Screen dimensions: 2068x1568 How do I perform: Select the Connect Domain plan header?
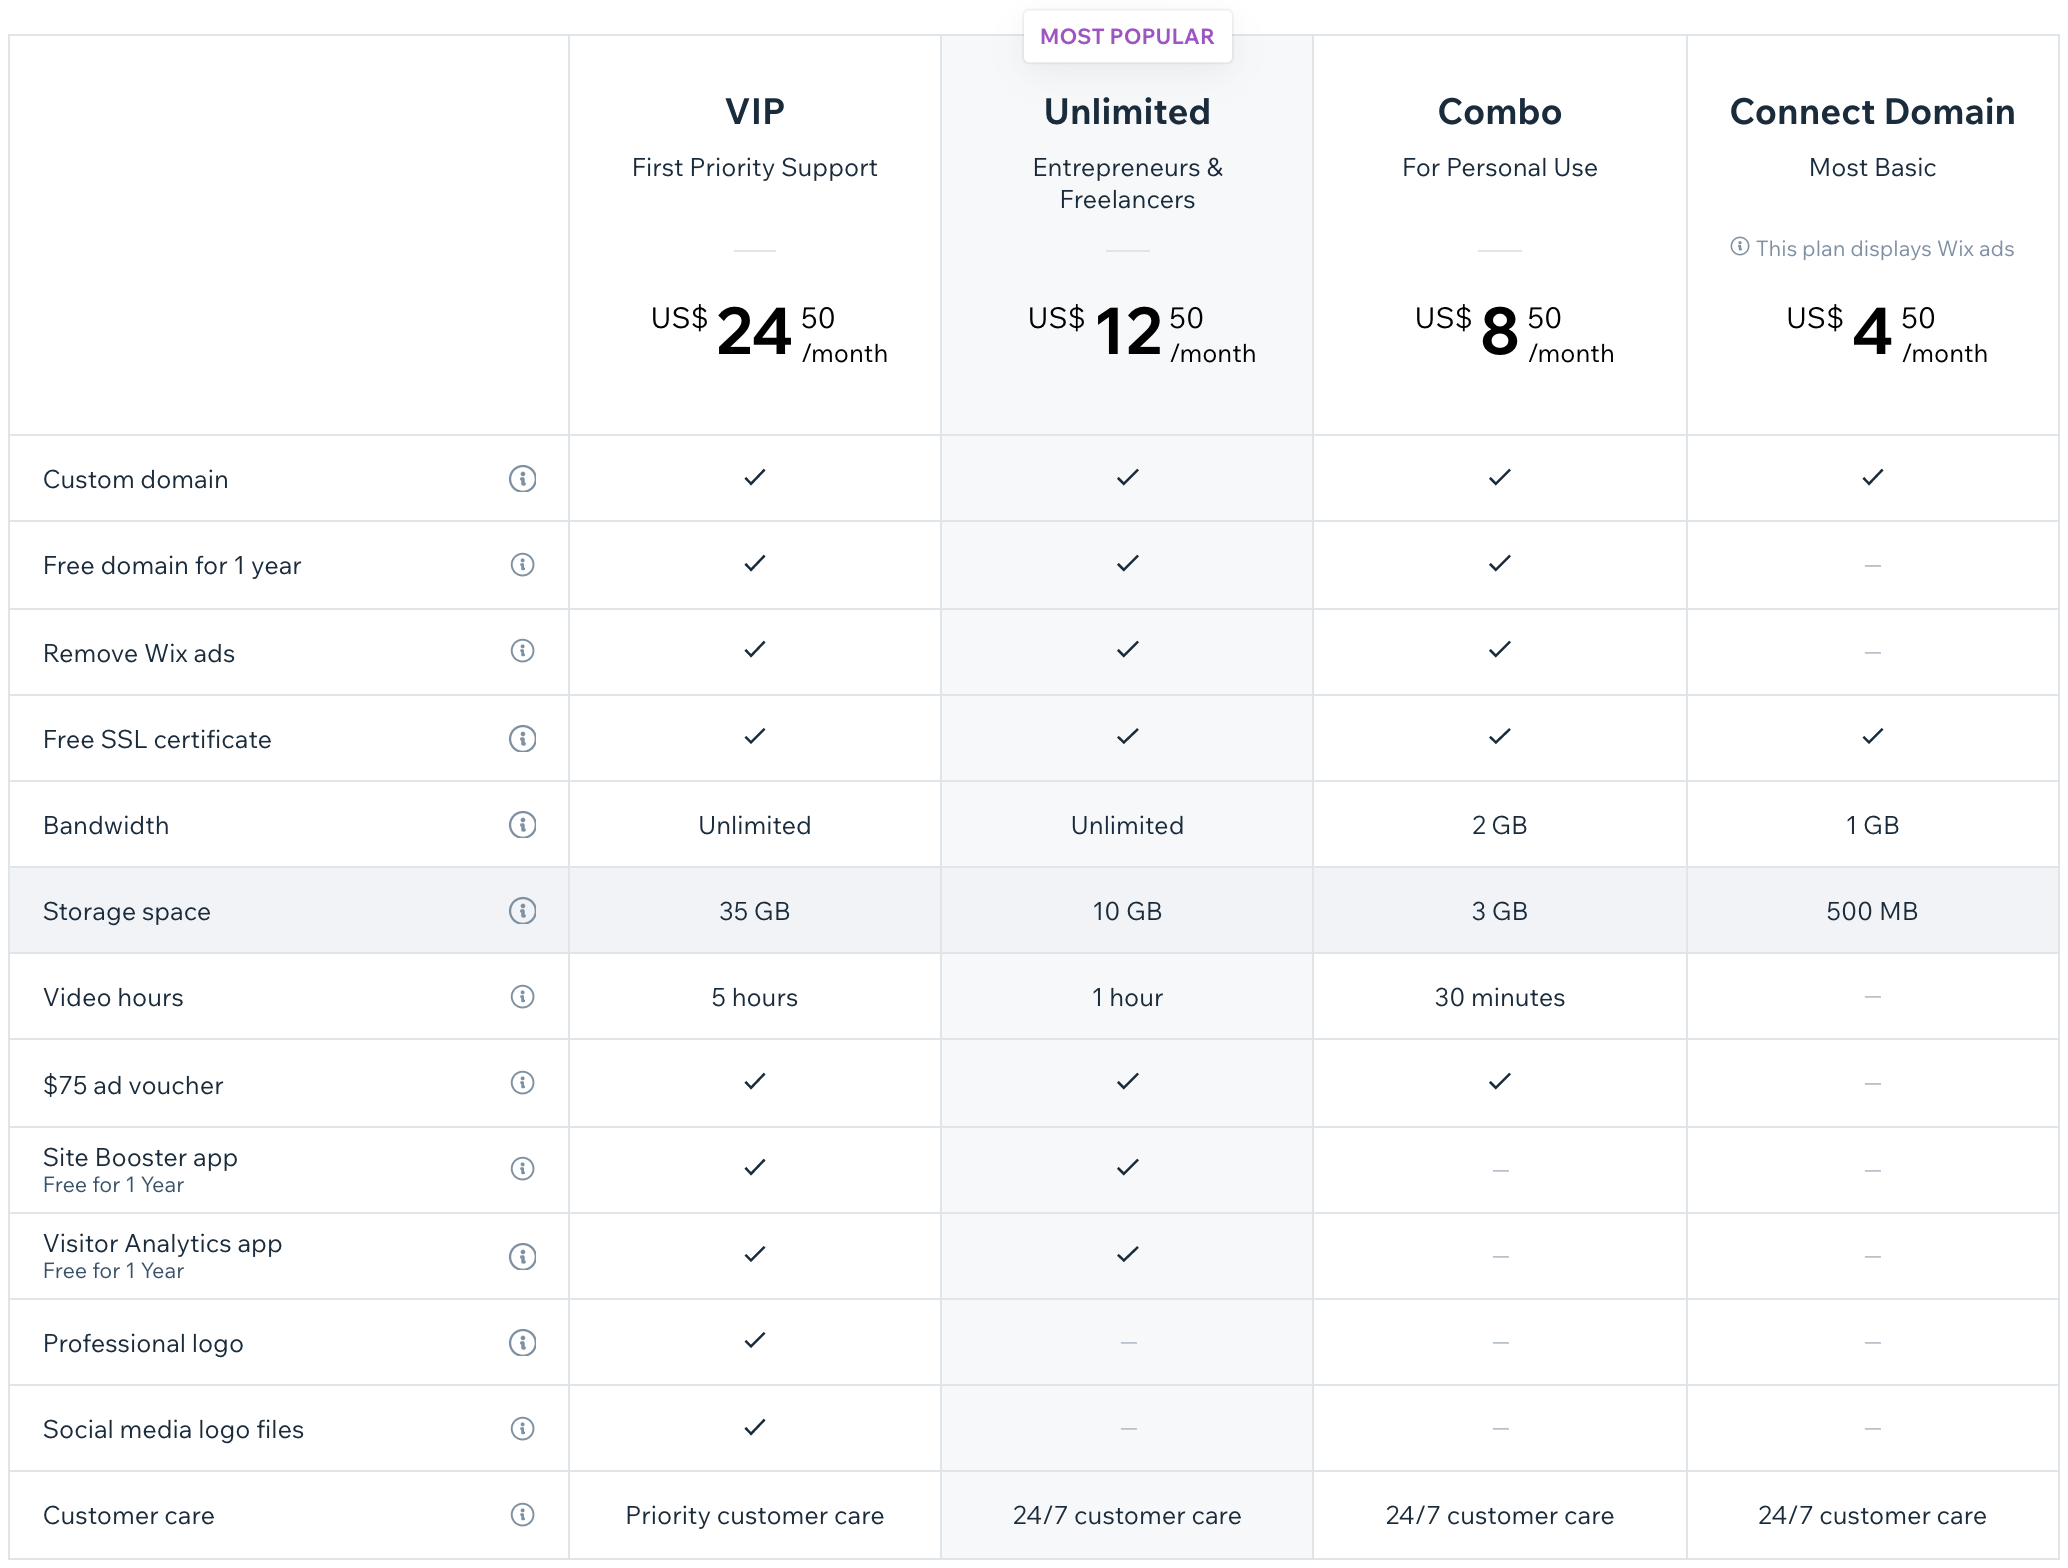pos(1873,112)
